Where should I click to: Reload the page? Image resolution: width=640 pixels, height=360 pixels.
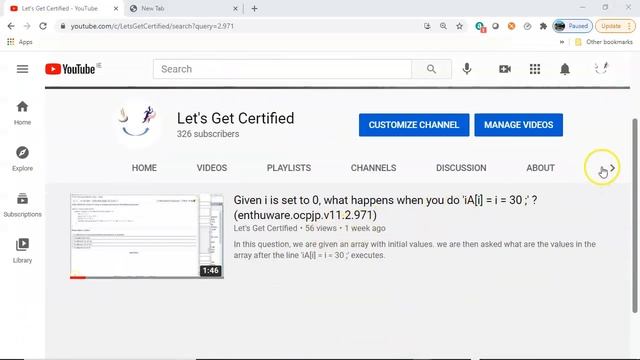43,26
